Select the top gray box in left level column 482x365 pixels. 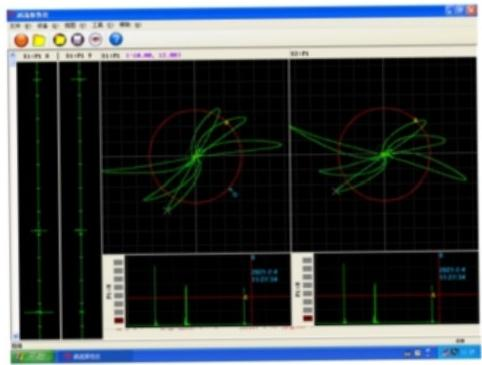tap(119, 263)
